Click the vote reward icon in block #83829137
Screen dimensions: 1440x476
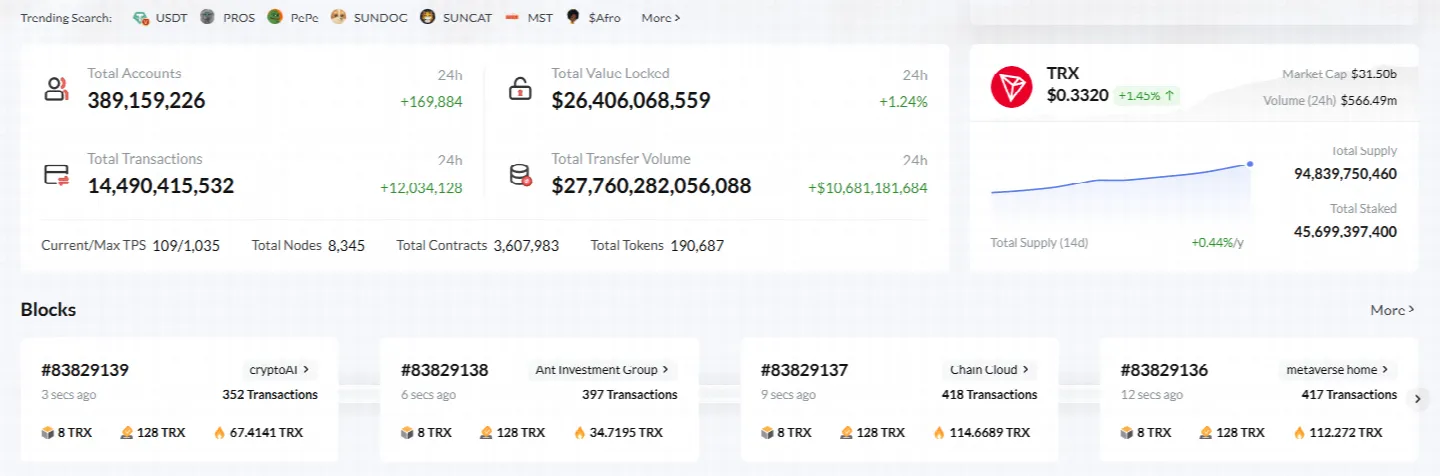pyautogui.click(x=846, y=433)
